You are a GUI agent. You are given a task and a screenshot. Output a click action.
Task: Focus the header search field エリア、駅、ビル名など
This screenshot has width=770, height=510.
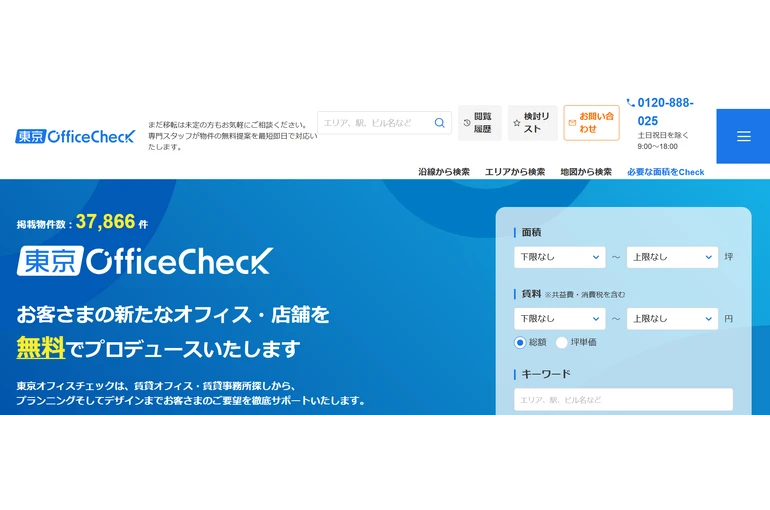point(384,123)
